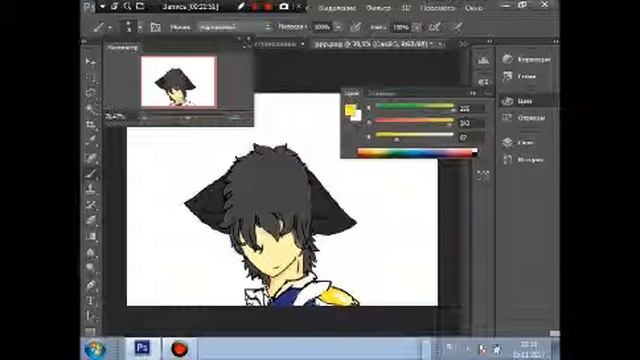640x360 pixels.
Task: Open the Histogram panel icon
Action: (483, 61)
